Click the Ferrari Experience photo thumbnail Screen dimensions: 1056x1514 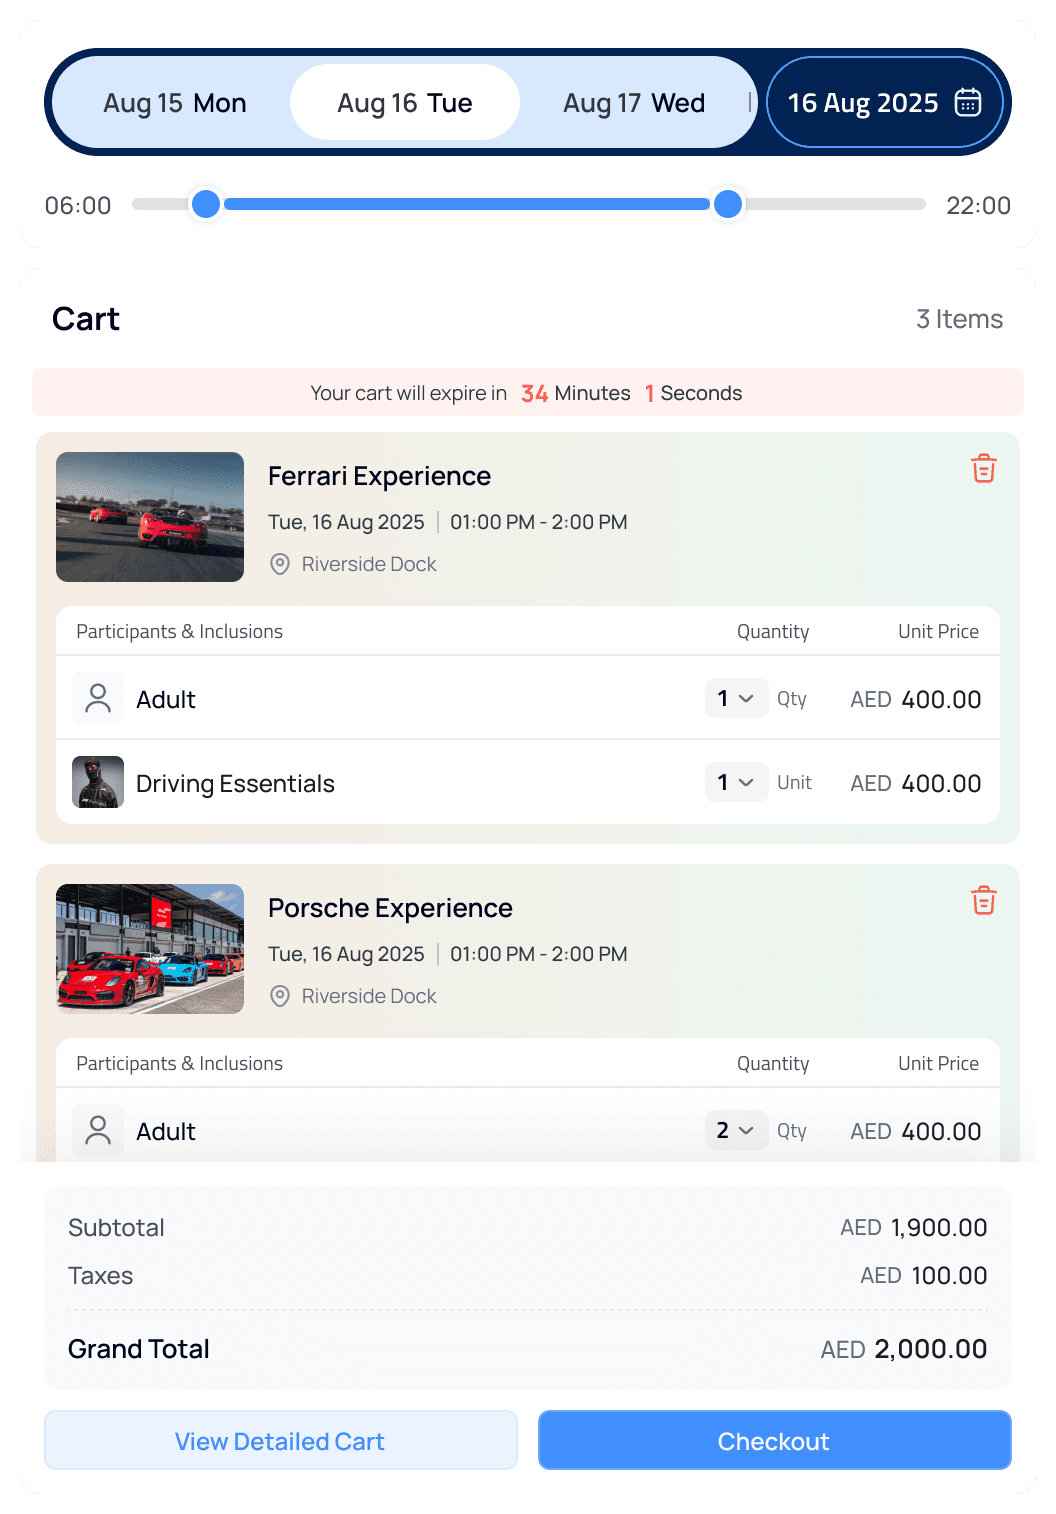pyautogui.click(x=149, y=517)
